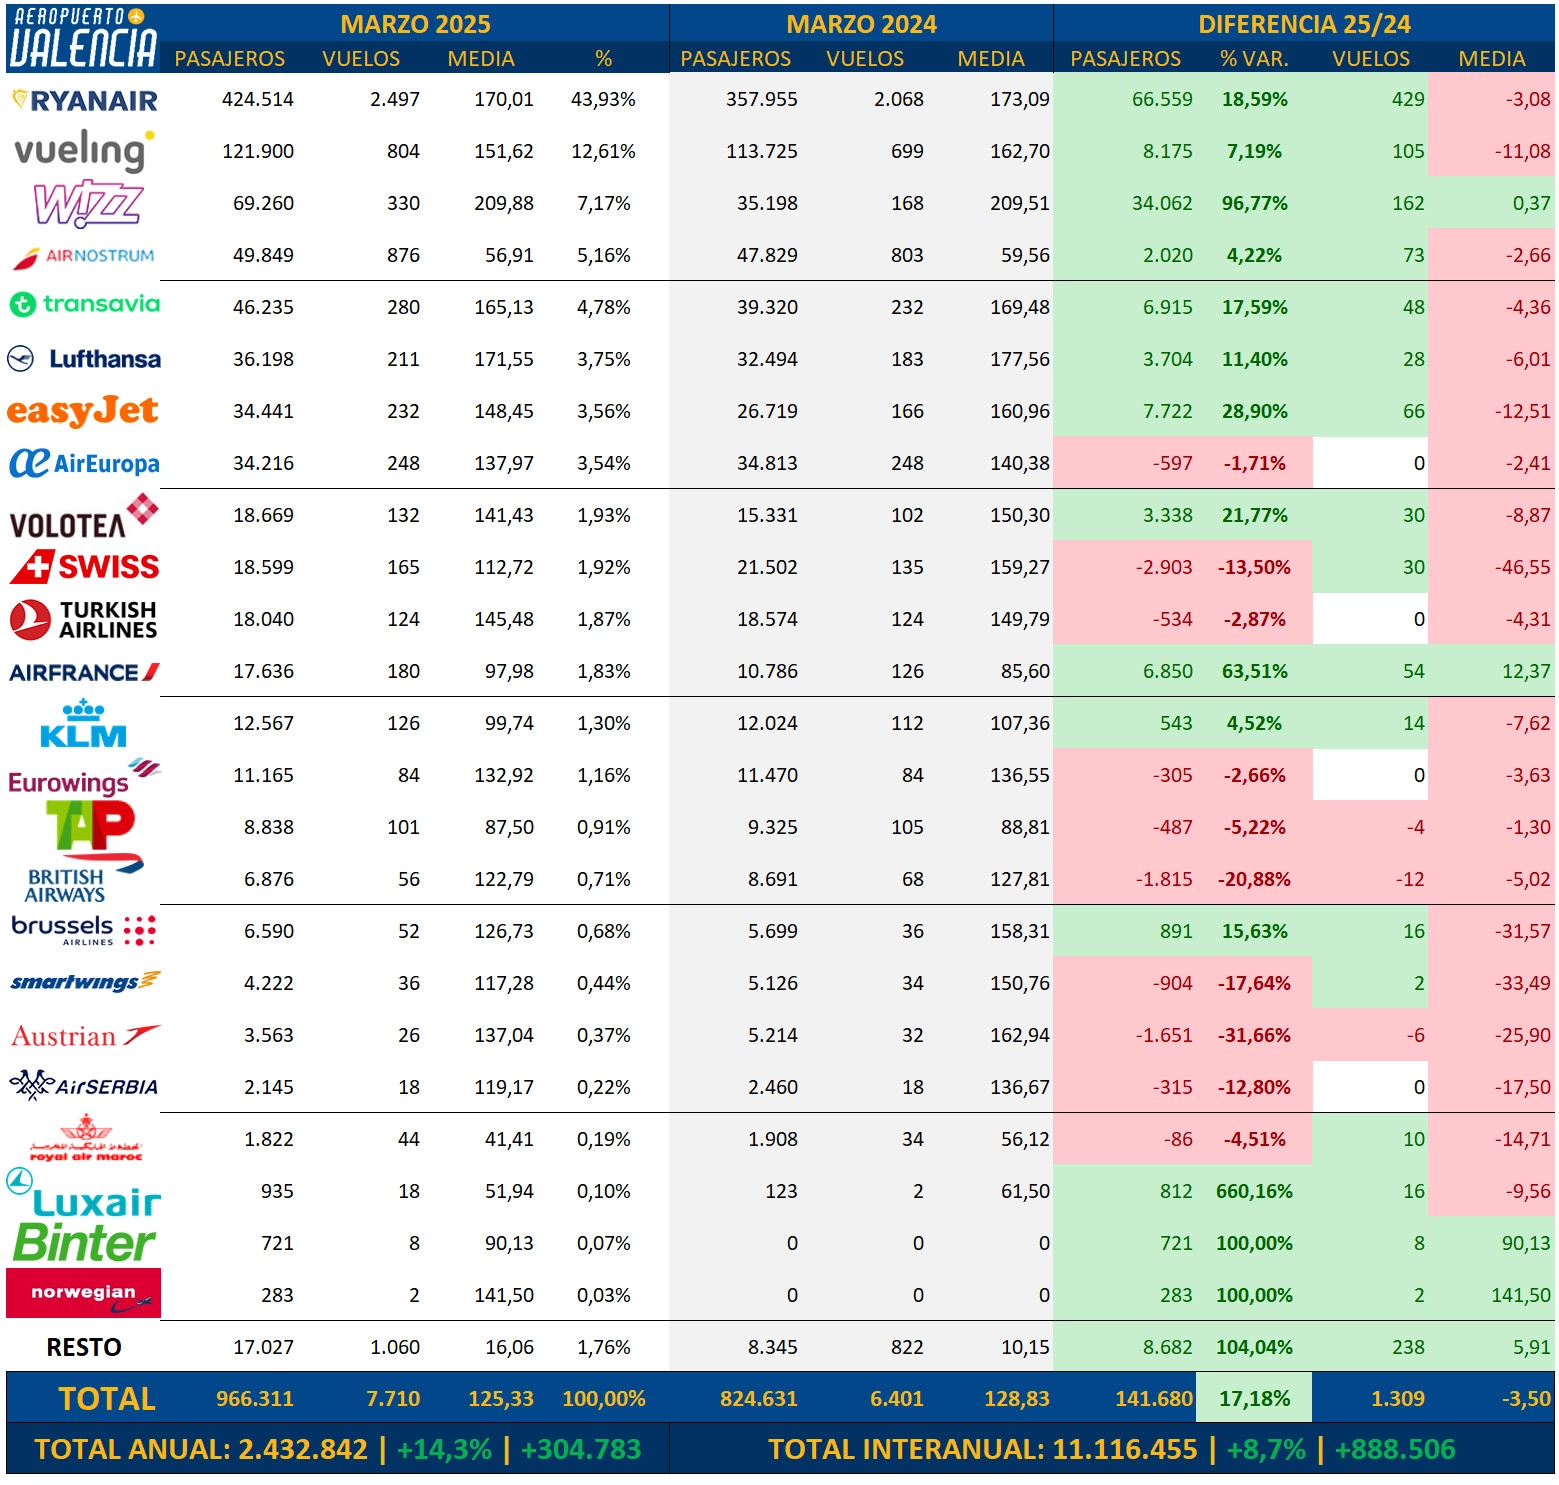This screenshot has width=1559, height=1485.
Task: Select the green 17,18% total variation cell
Action: coord(1254,1398)
